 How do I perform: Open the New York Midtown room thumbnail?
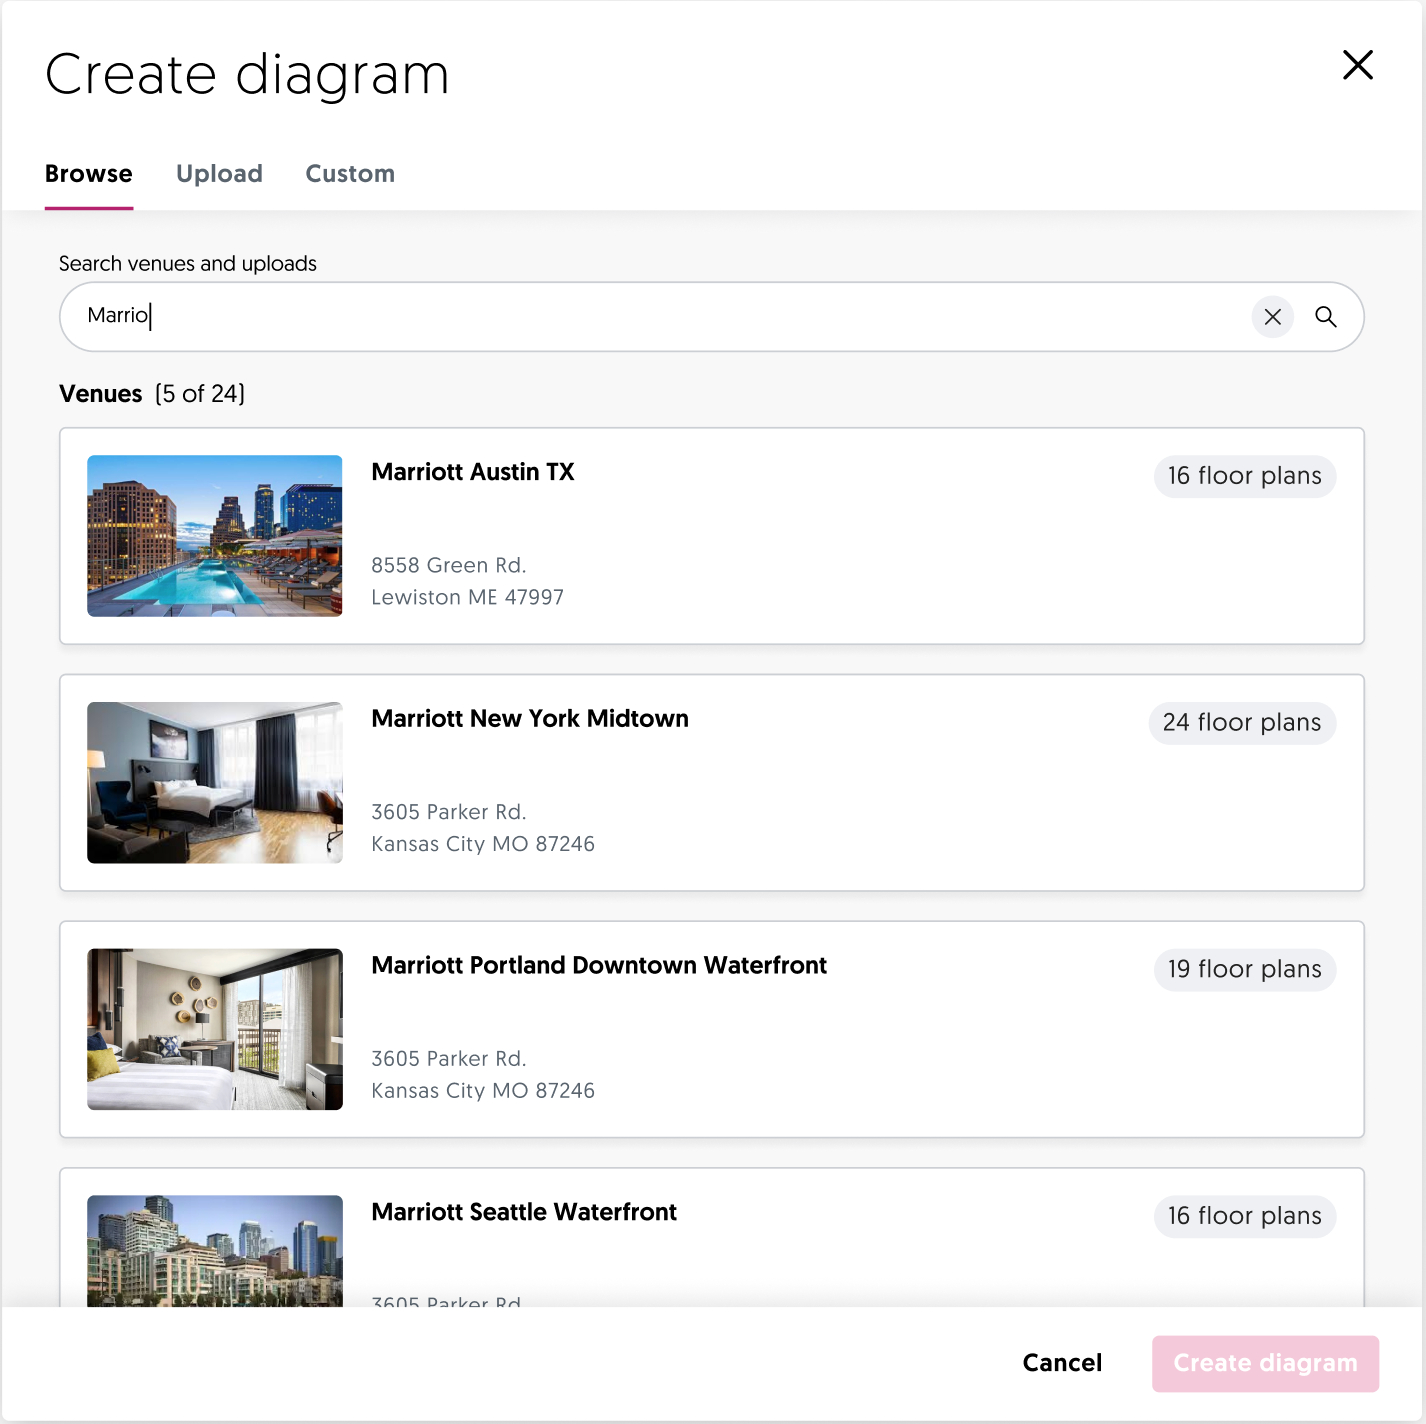[x=215, y=783]
